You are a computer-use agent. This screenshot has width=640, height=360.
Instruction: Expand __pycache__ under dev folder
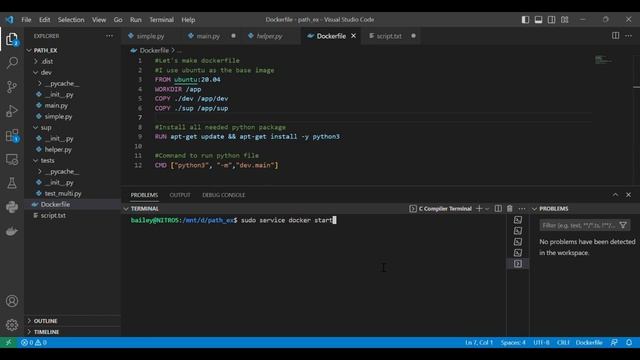pos(40,83)
